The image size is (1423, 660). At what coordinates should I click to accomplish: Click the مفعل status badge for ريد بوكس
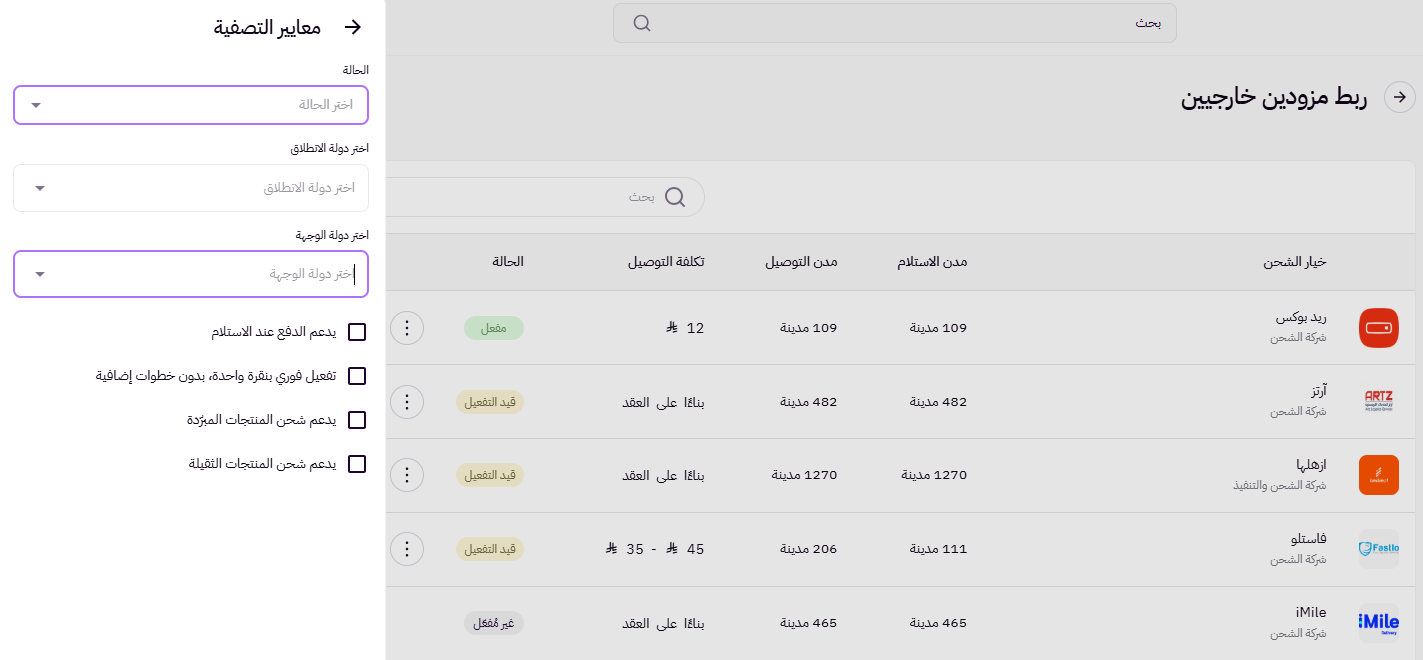point(494,327)
